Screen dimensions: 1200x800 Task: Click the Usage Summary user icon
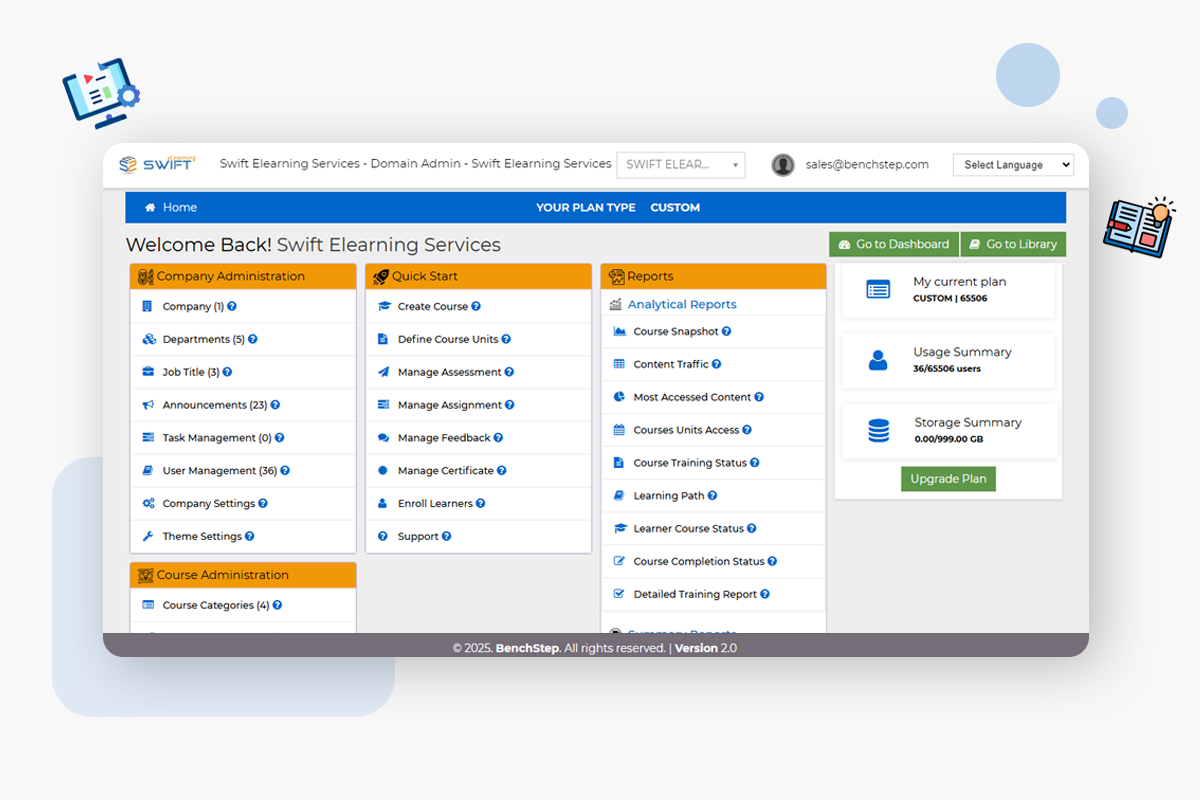pos(878,361)
